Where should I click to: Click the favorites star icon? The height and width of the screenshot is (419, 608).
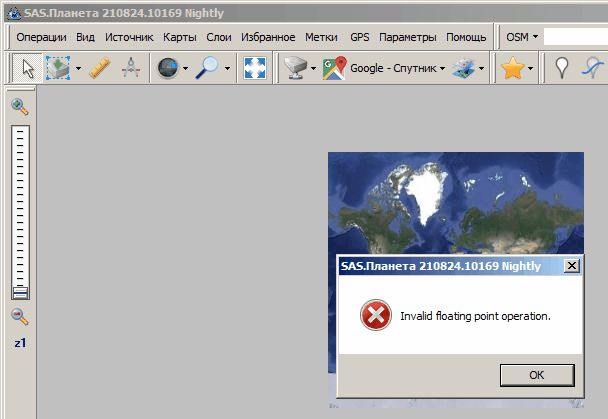click(513, 69)
